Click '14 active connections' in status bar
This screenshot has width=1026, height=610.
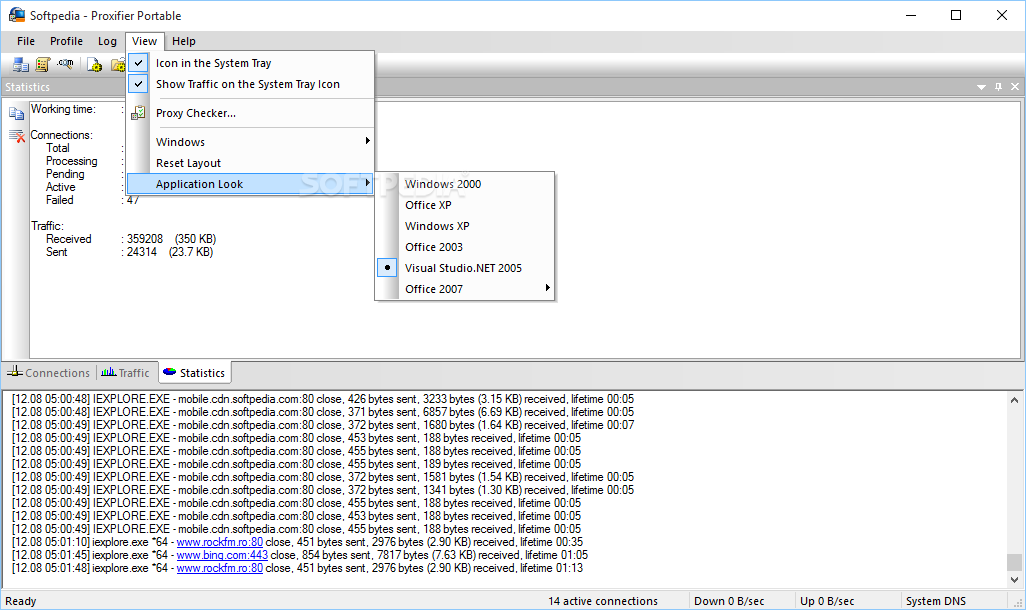(x=603, y=601)
